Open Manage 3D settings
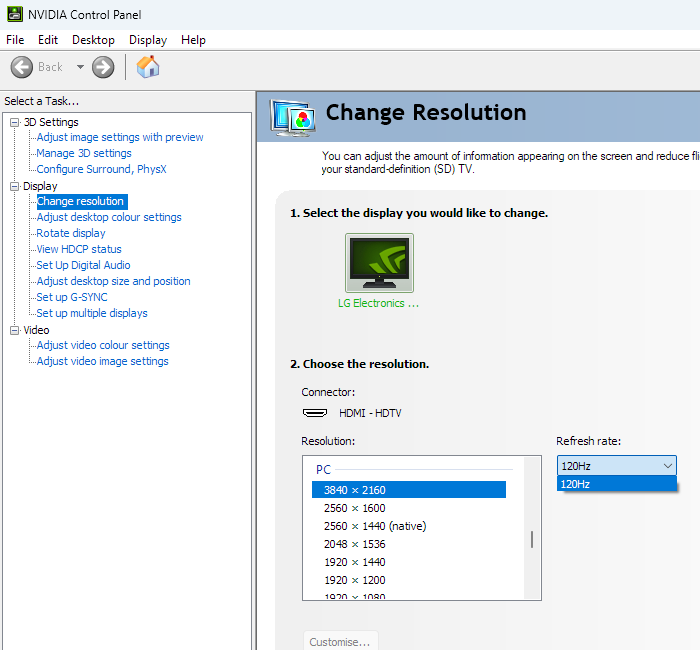The height and width of the screenshot is (650, 700). [84, 153]
